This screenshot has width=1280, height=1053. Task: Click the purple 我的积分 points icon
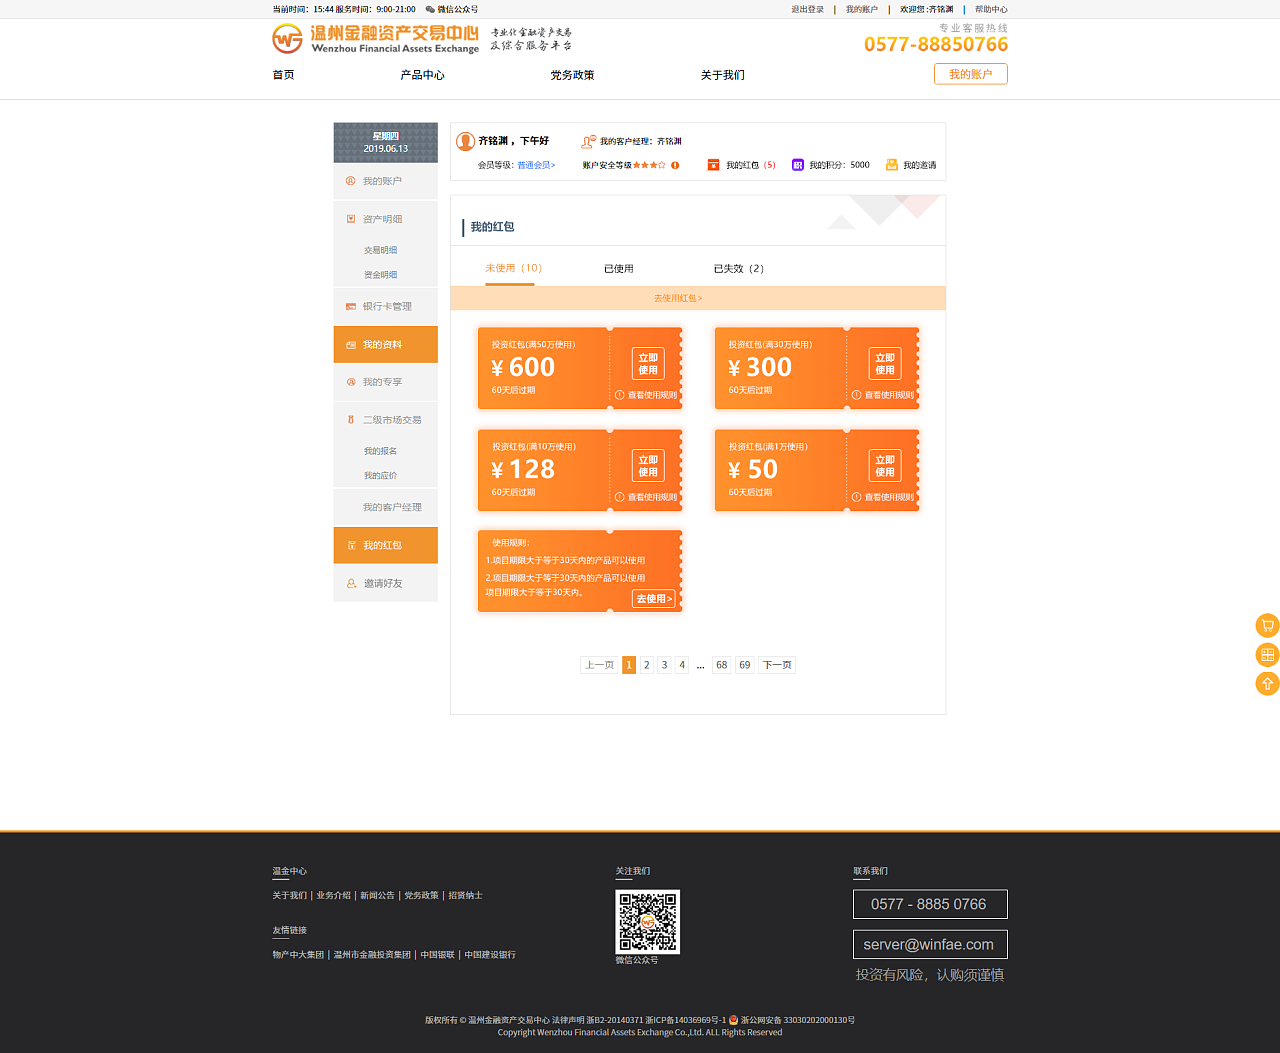798,165
